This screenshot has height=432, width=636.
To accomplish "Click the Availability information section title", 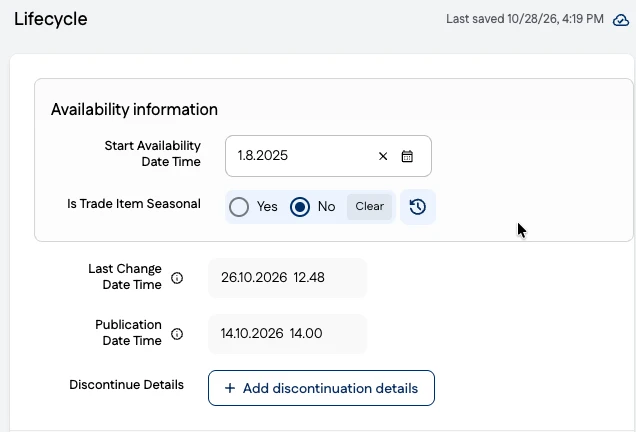I will (134, 110).
